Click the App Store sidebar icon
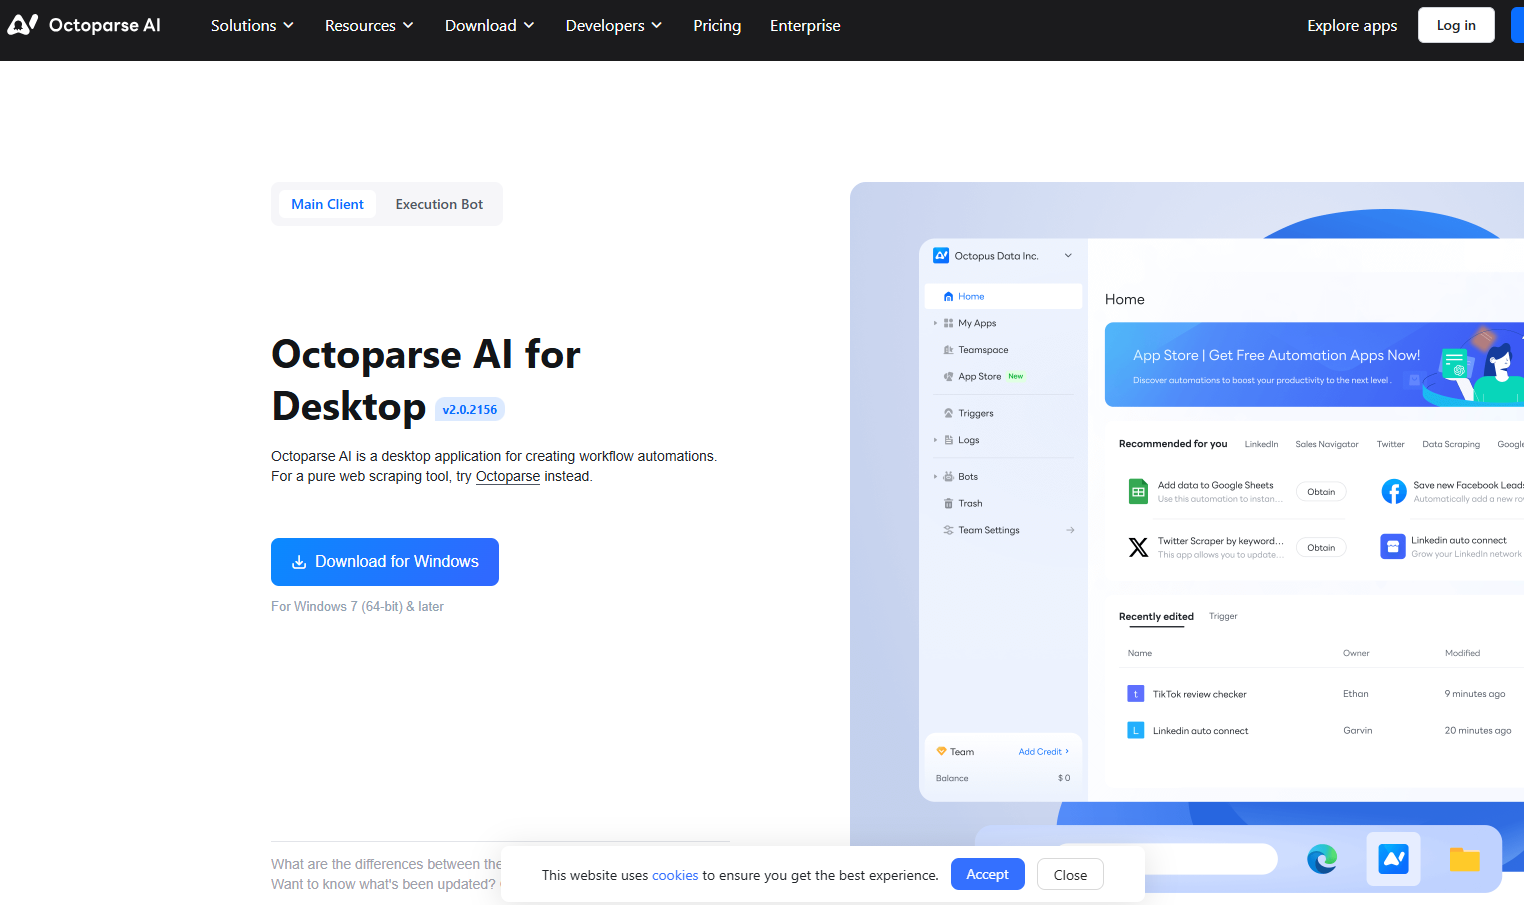The image size is (1524, 905). (x=948, y=376)
